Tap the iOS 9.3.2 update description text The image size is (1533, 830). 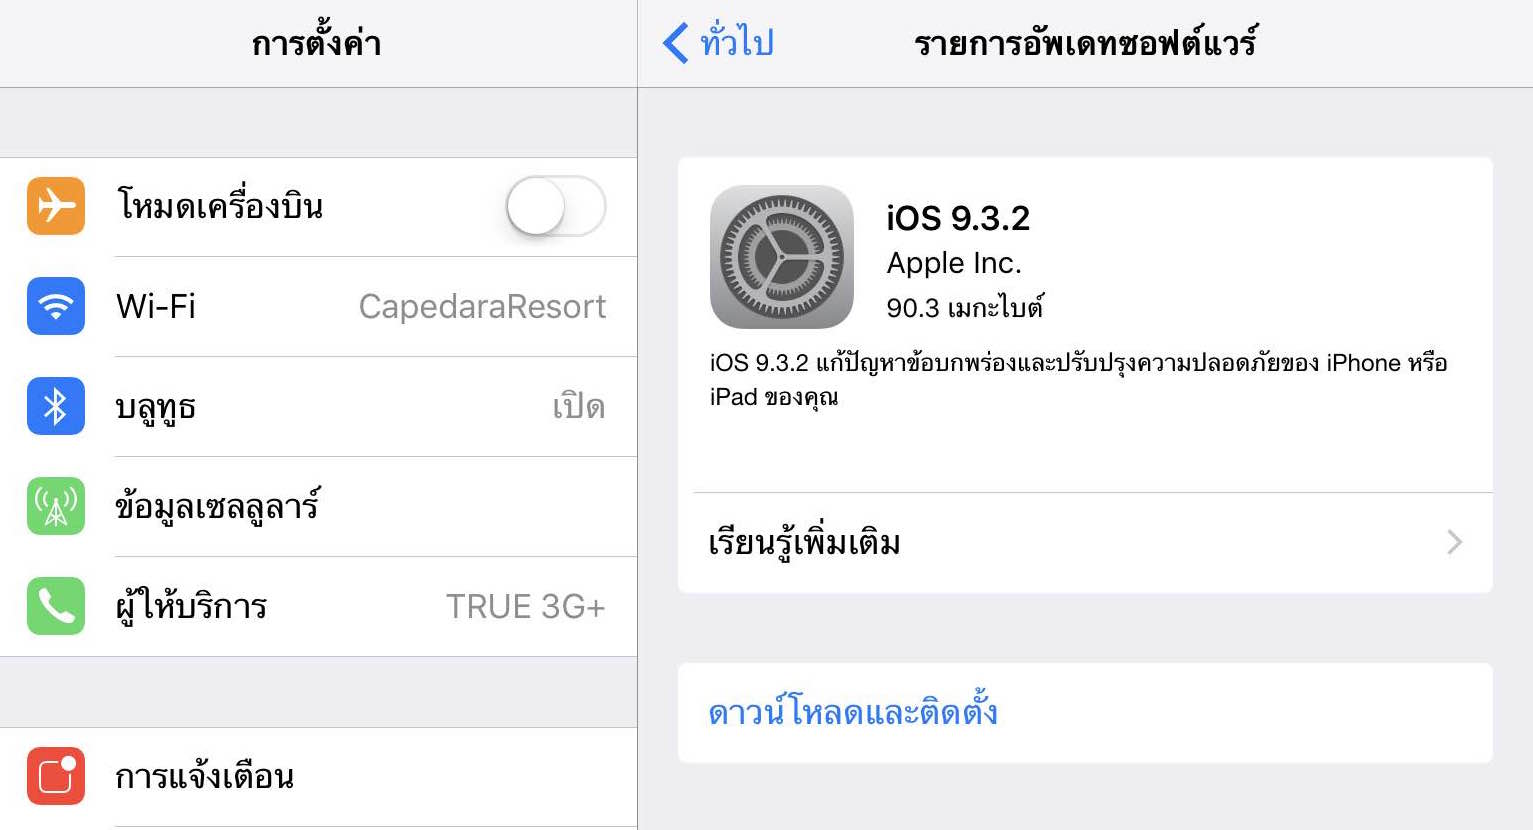tap(1079, 380)
